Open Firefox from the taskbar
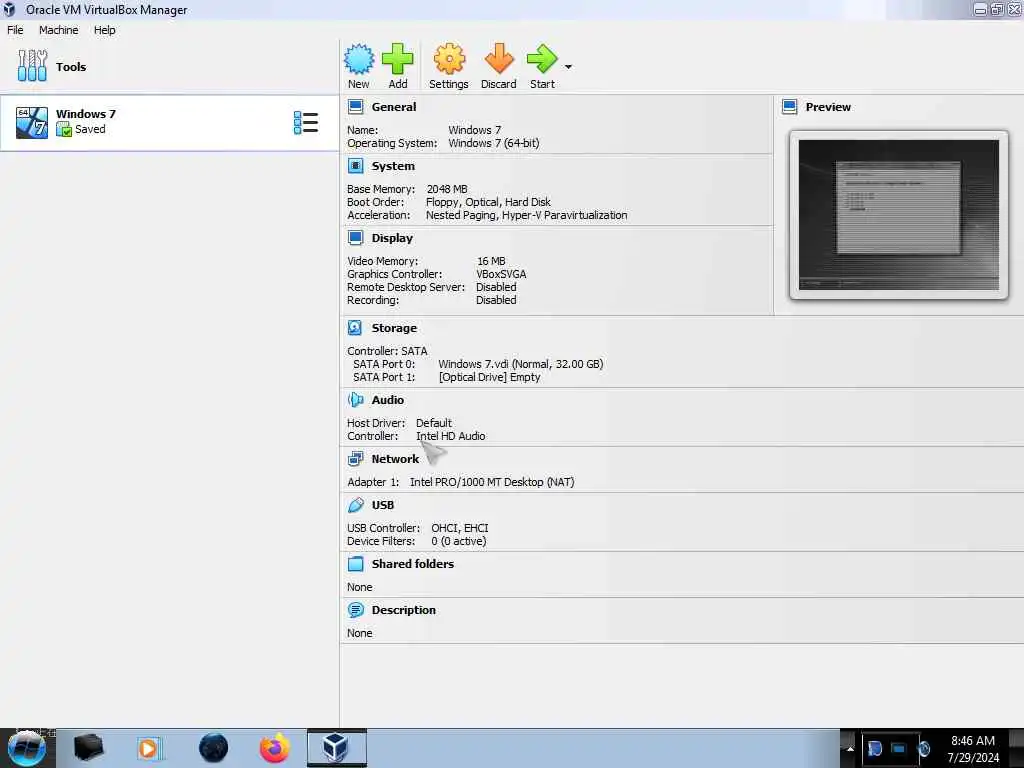1024x768 pixels. (274, 748)
